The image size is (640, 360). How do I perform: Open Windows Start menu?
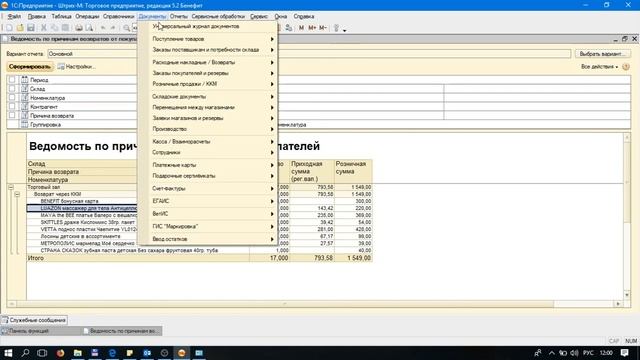[x=8, y=353]
